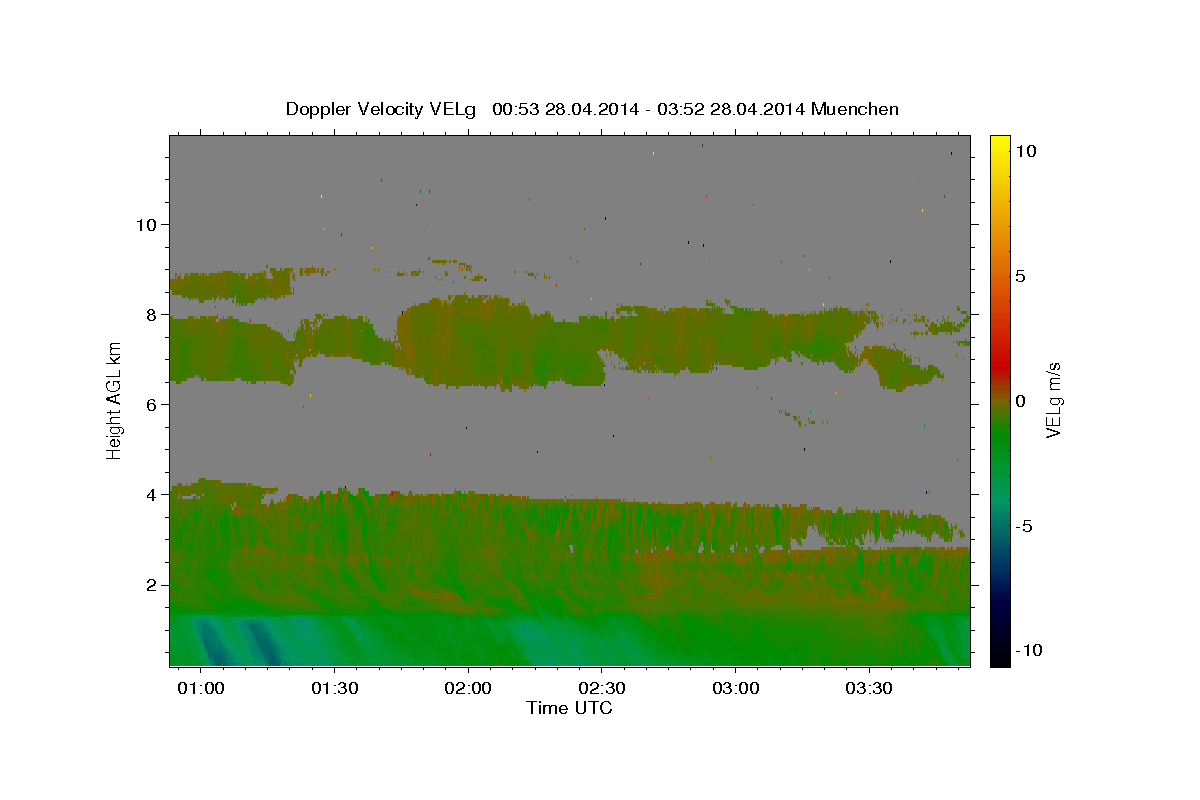Viewport: 1200px width, 800px height.
Task: Click the 'Height AGL km' y-axis label
Action: tap(114, 400)
